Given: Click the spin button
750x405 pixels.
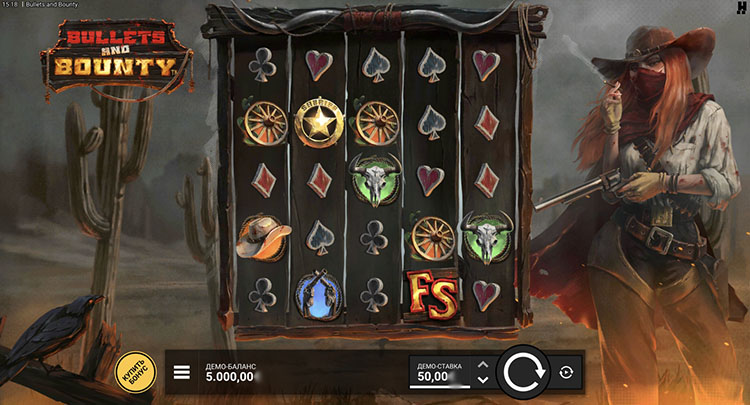Looking at the screenshot, I should [525, 372].
